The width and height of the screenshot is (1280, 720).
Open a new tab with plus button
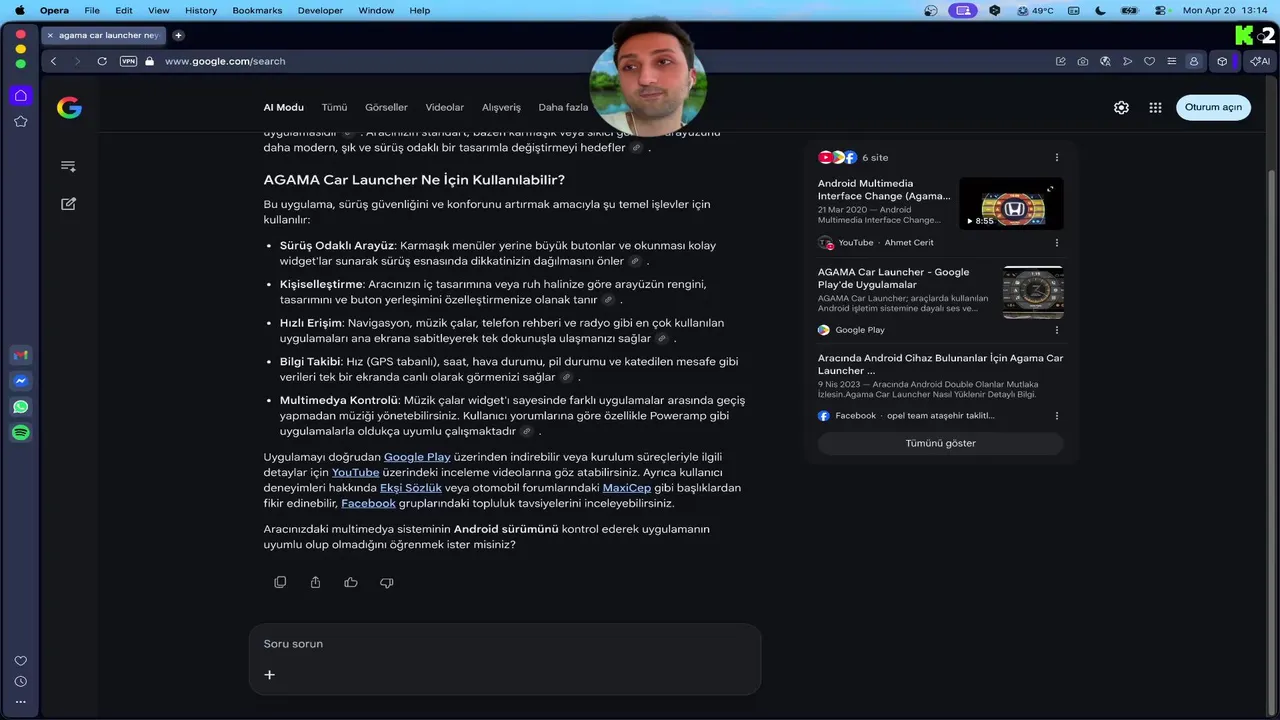pos(178,35)
